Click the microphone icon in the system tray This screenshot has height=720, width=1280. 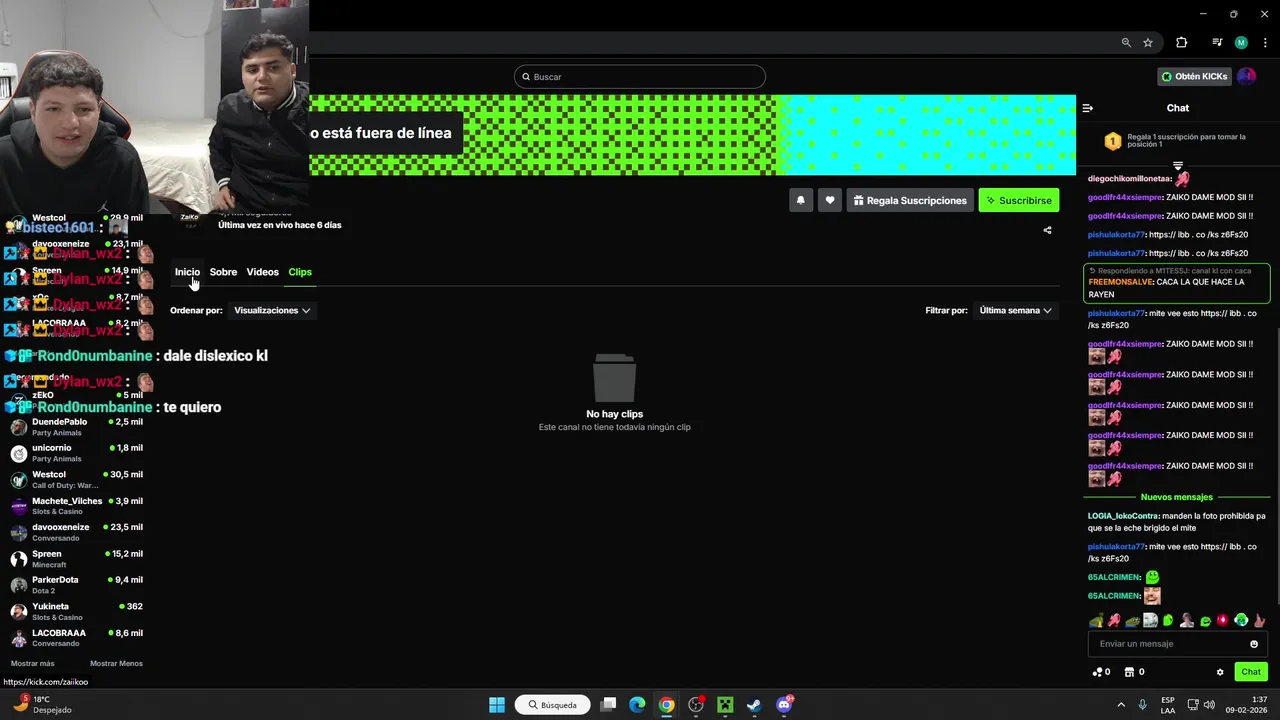[1142, 705]
